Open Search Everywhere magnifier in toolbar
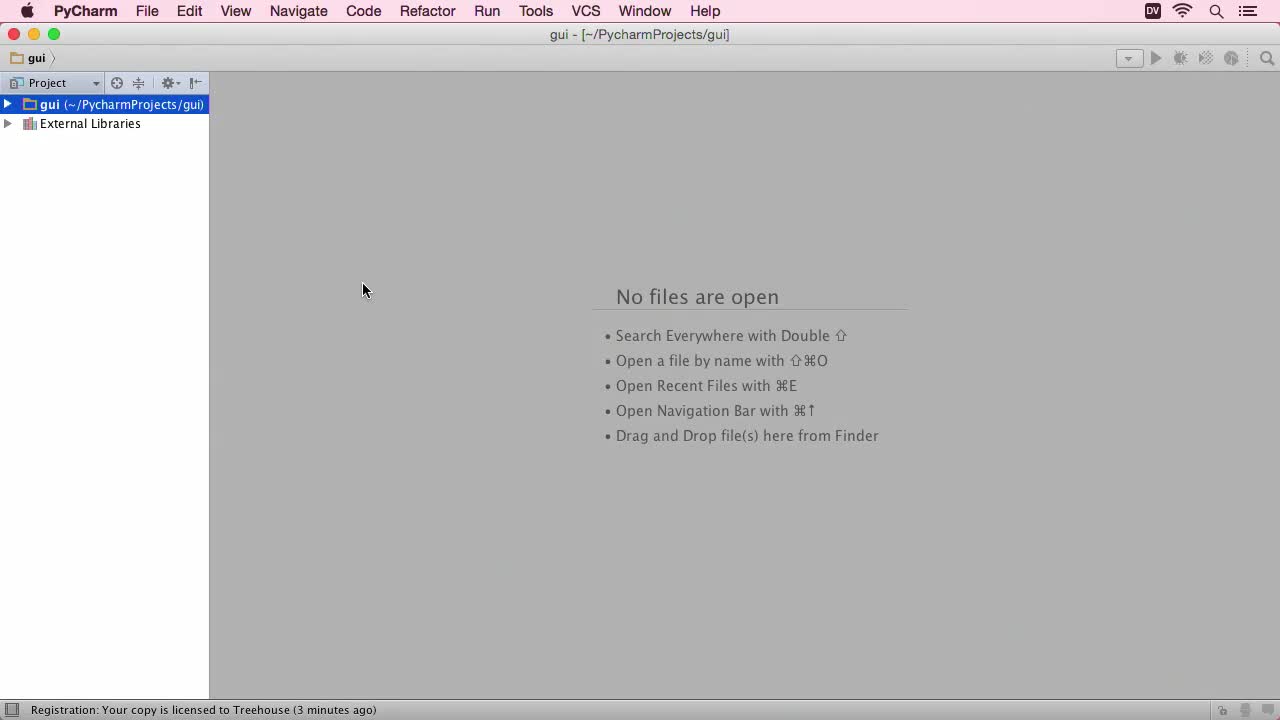The image size is (1280, 720). coord(1267,58)
